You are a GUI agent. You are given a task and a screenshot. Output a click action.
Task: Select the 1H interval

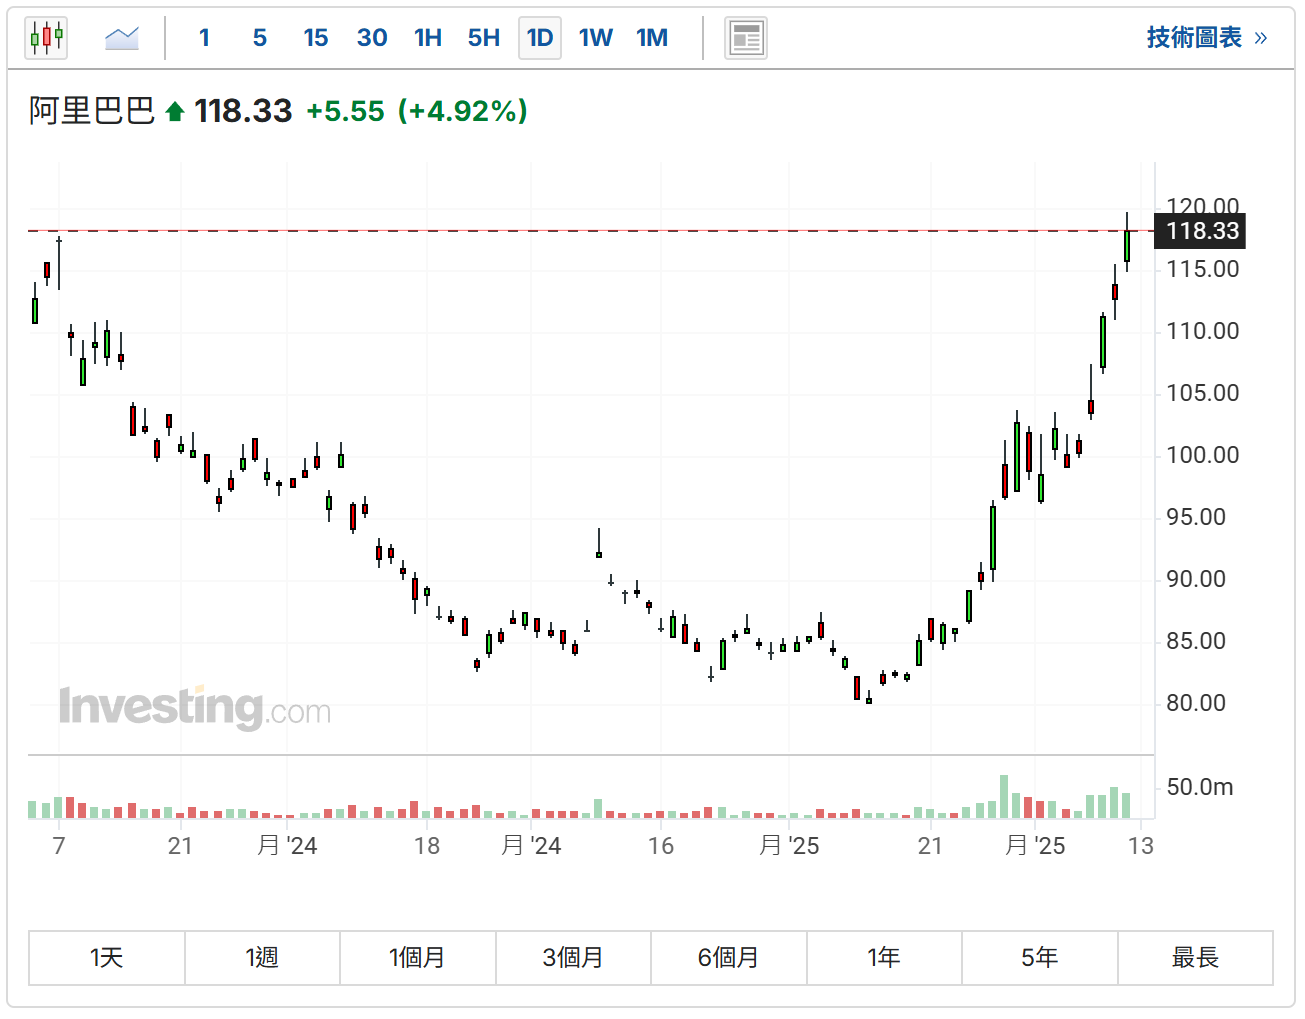click(428, 38)
